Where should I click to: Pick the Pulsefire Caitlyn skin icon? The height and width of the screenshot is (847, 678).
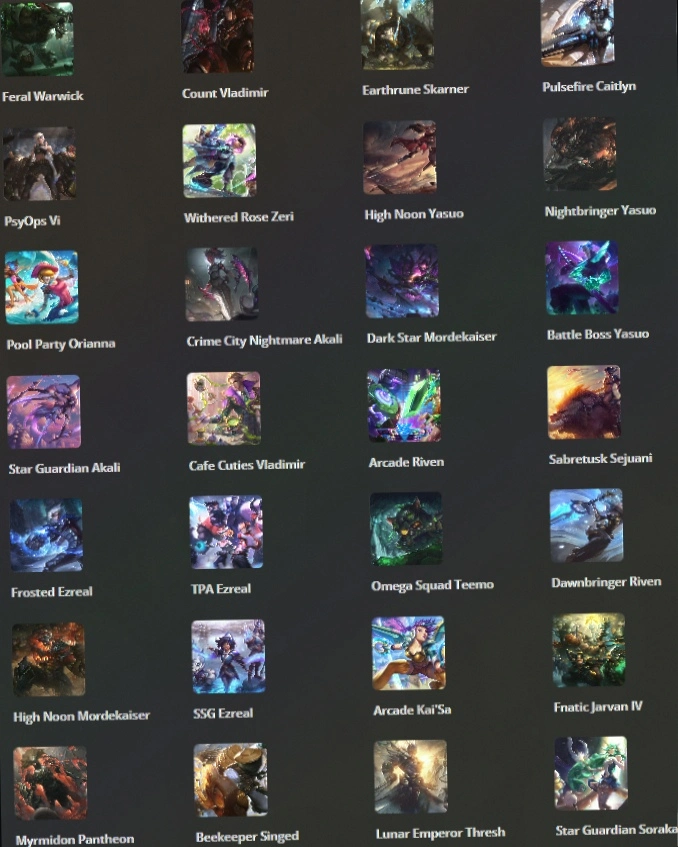578,31
